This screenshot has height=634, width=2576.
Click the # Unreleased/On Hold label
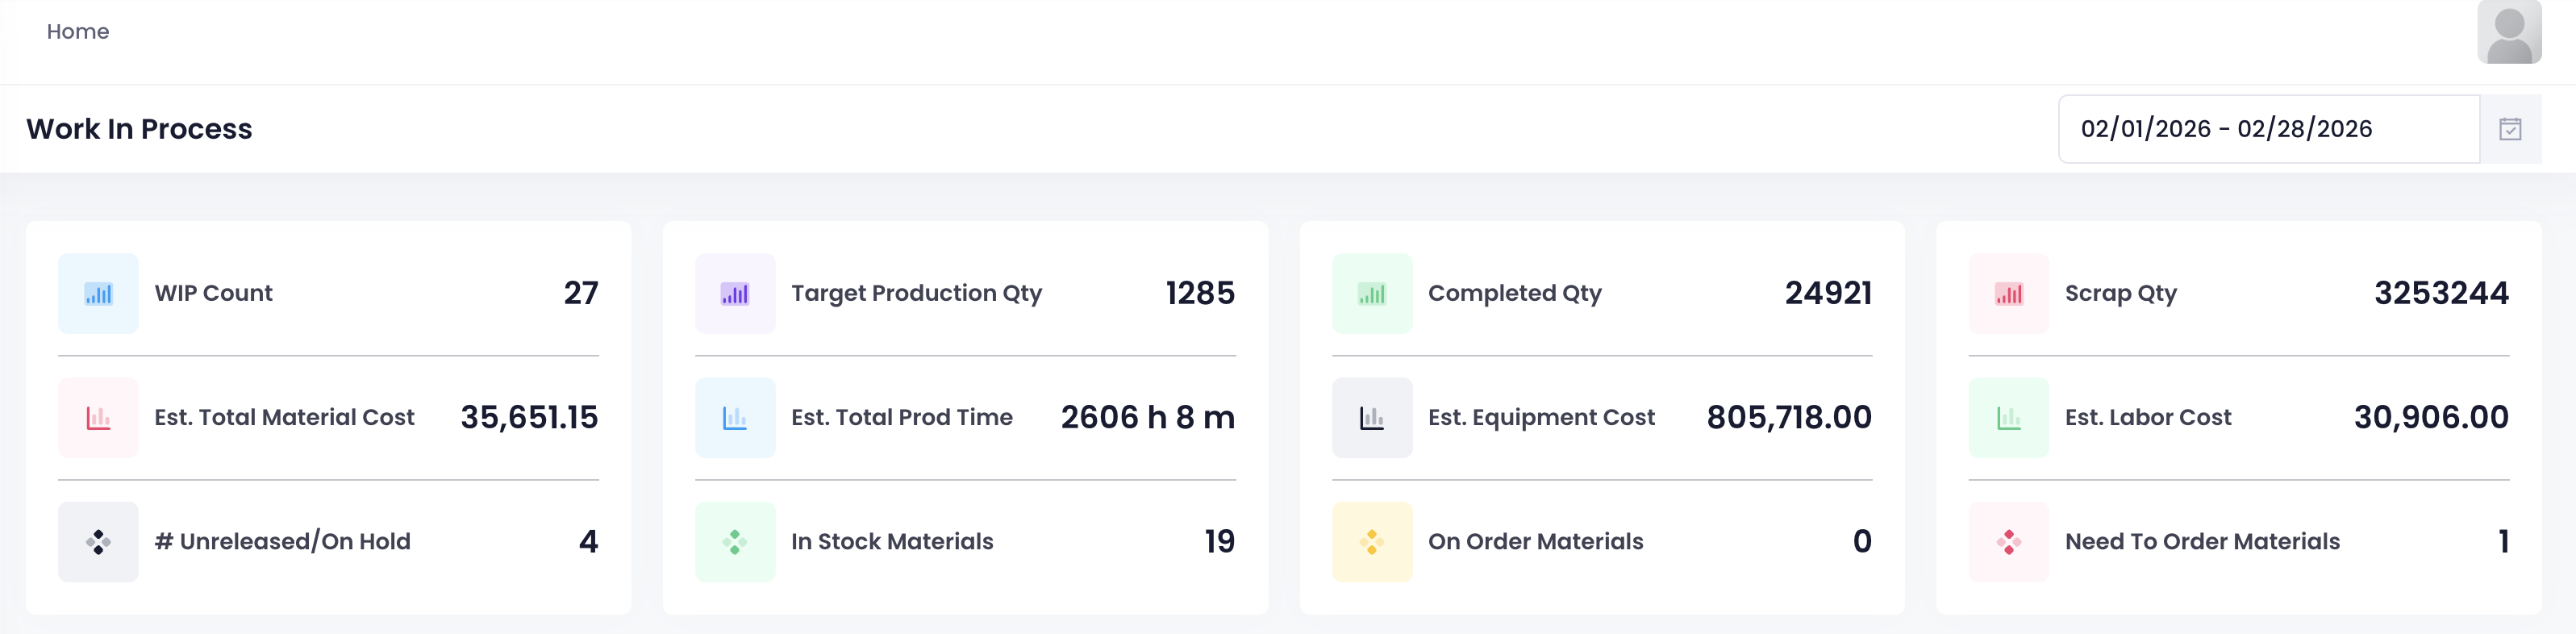coord(282,541)
